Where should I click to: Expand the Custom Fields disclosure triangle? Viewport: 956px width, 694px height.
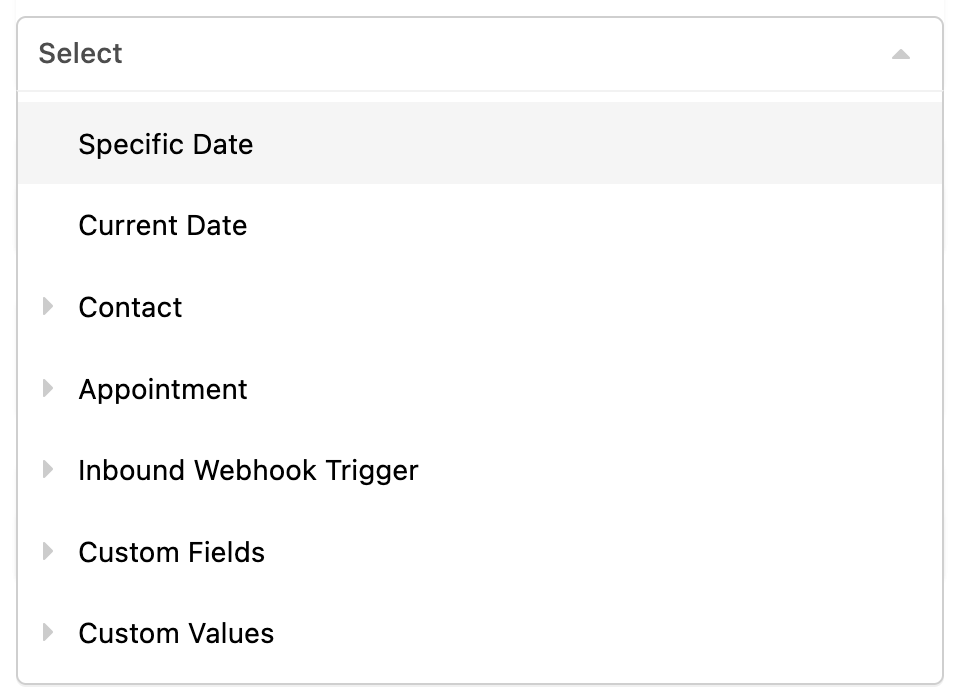(x=48, y=551)
